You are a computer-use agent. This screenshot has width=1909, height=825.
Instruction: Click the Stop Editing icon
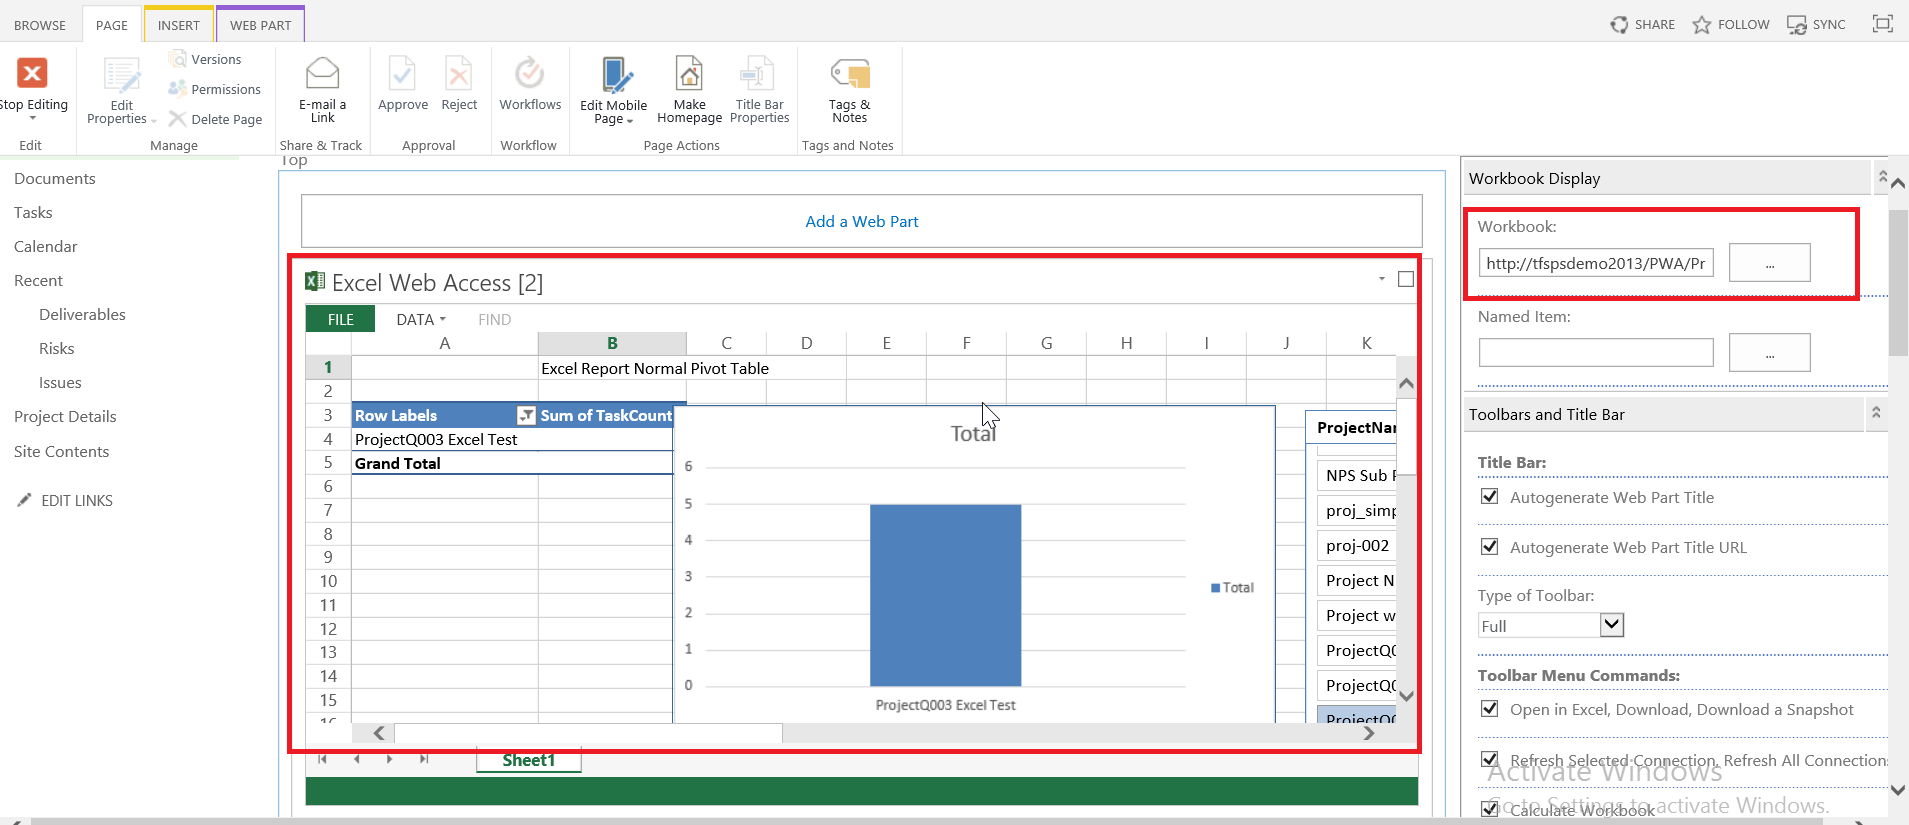(32, 74)
